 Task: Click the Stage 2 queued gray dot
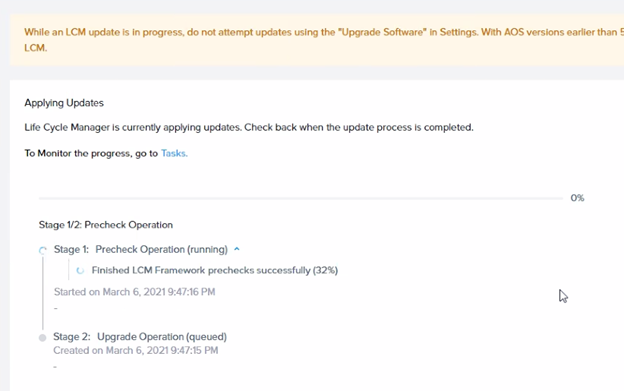(43, 338)
